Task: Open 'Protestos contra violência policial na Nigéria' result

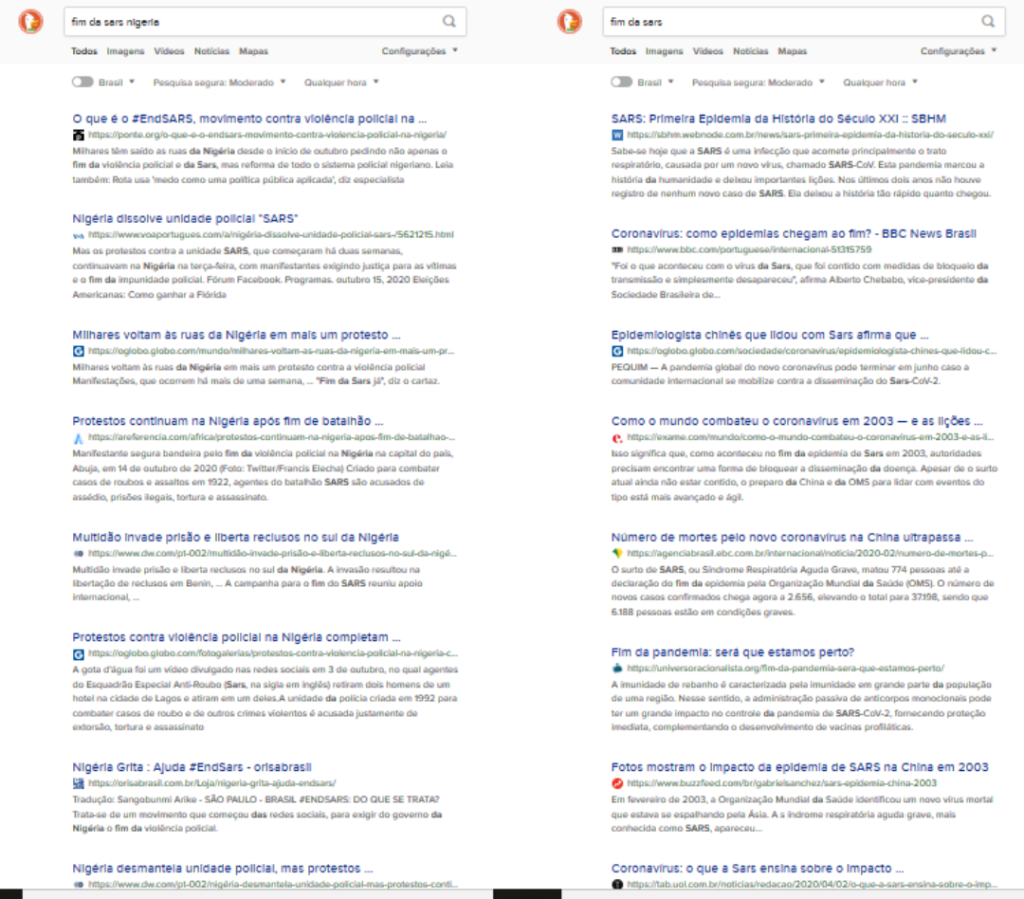Action: point(236,637)
